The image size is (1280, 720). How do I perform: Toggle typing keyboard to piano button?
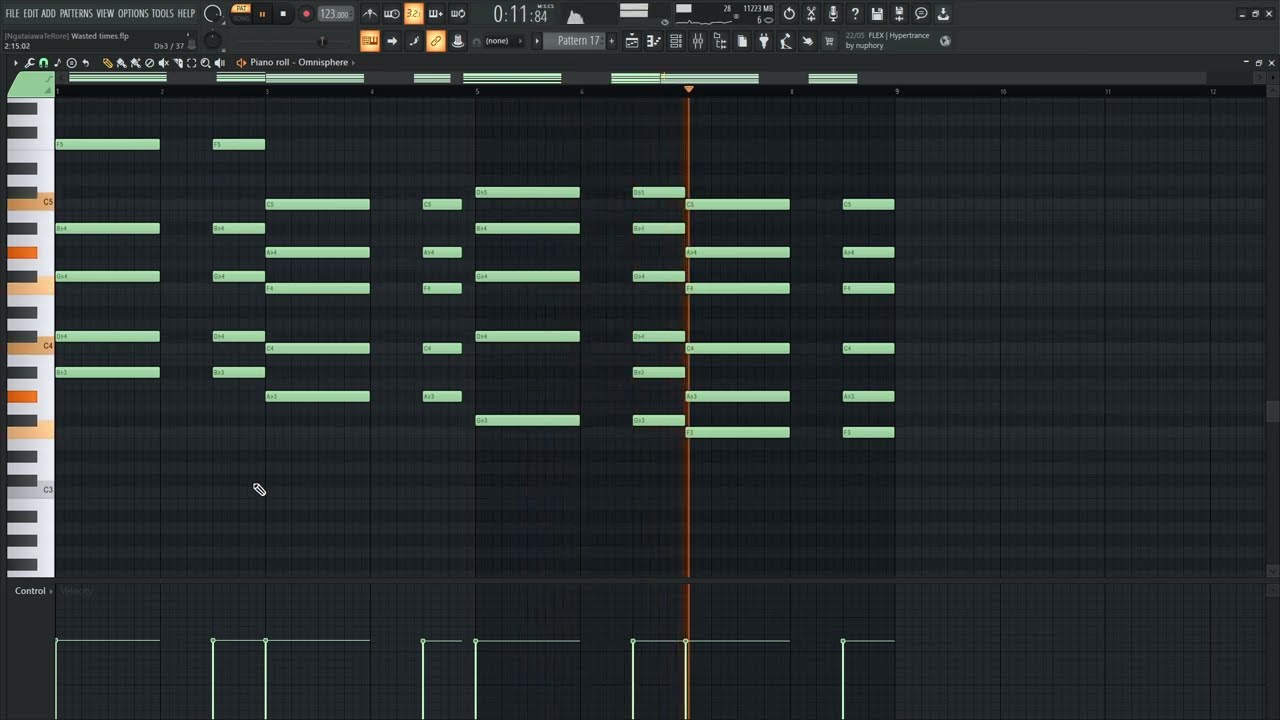coord(369,41)
